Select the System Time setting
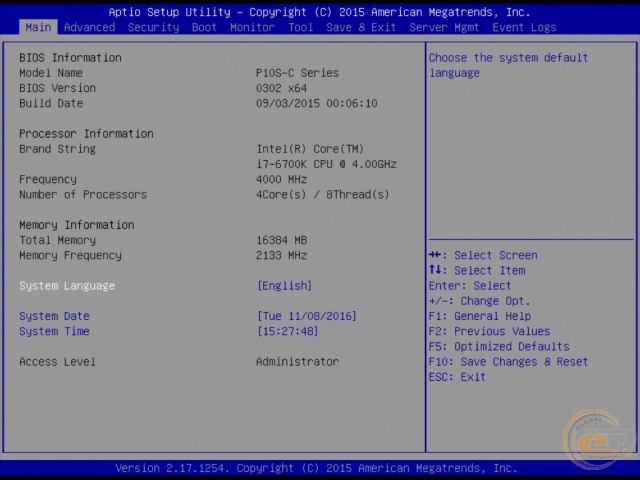 (x=54, y=331)
